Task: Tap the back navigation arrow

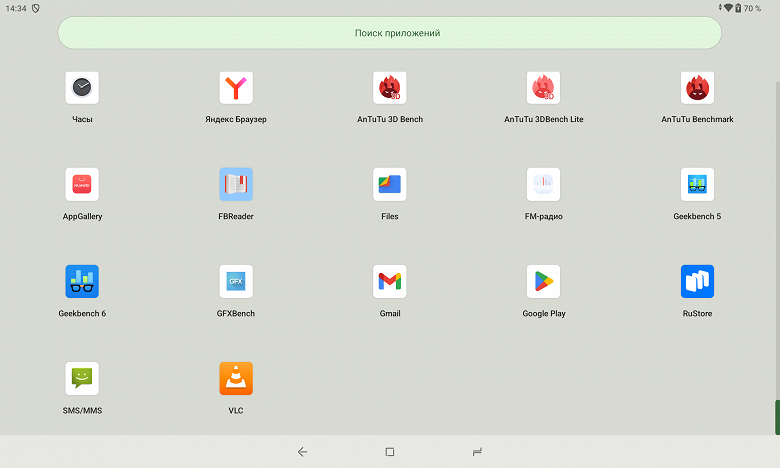Action: (302, 452)
